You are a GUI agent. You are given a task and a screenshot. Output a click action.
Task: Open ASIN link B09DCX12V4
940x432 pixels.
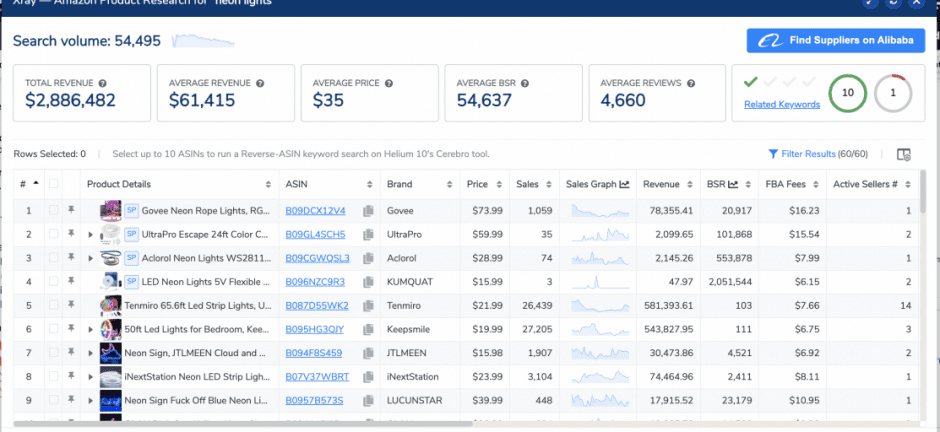point(315,211)
